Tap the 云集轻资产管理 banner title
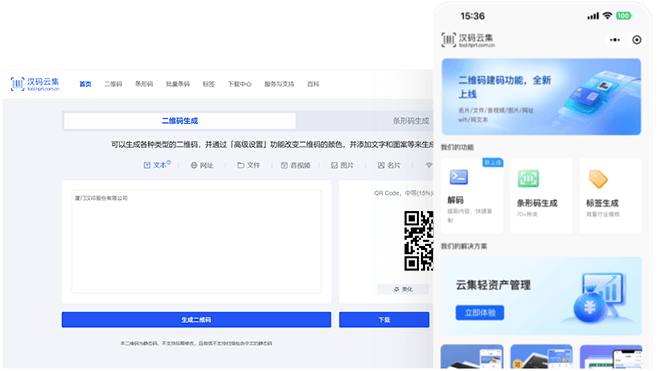667x371 pixels. click(x=493, y=285)
